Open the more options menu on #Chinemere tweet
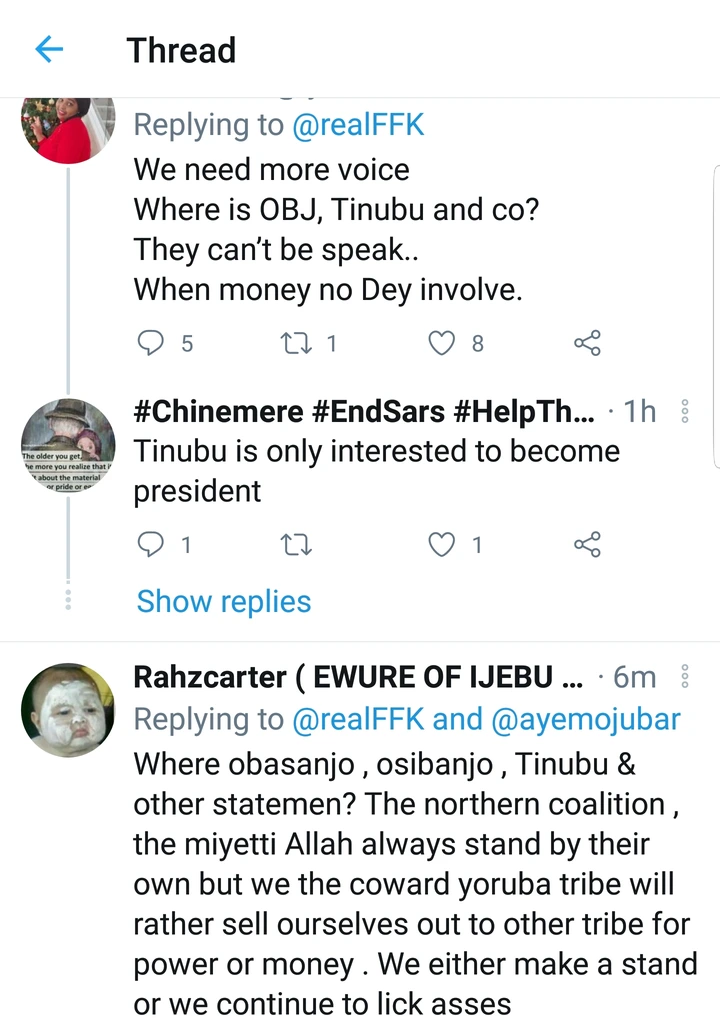 click(685, 410)
